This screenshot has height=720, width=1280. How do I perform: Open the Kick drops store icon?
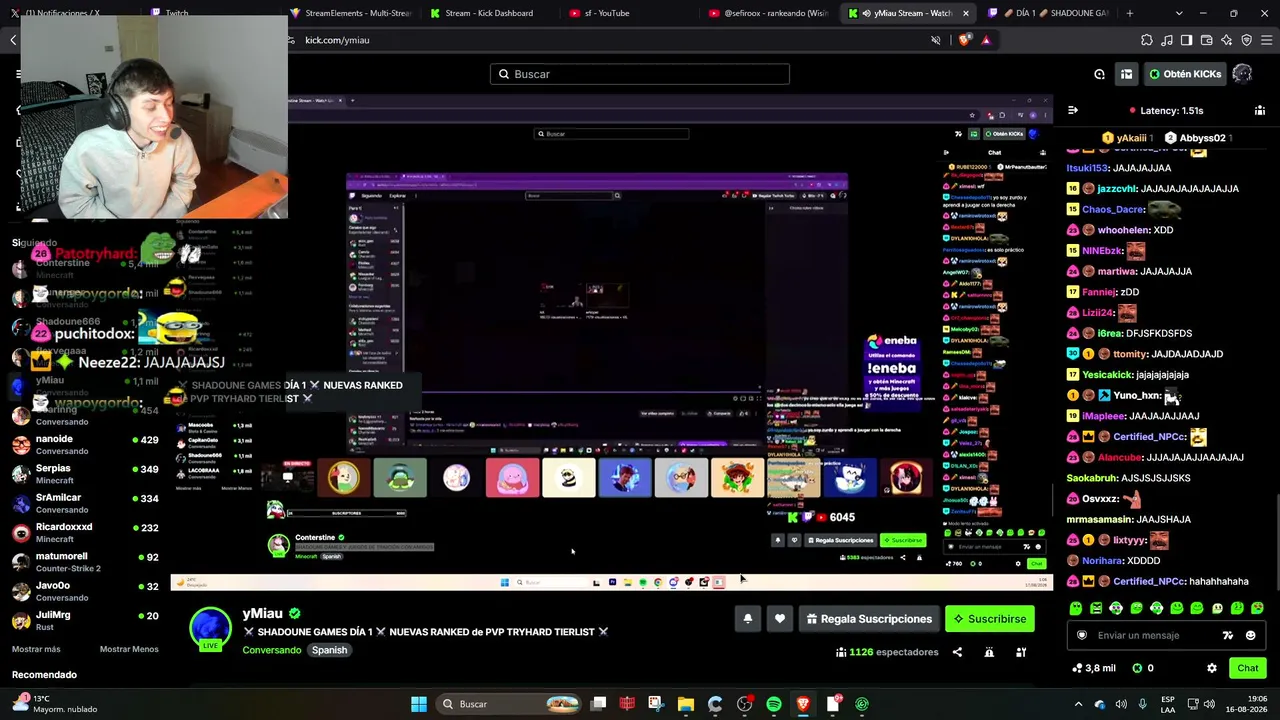click(1126, 74)
